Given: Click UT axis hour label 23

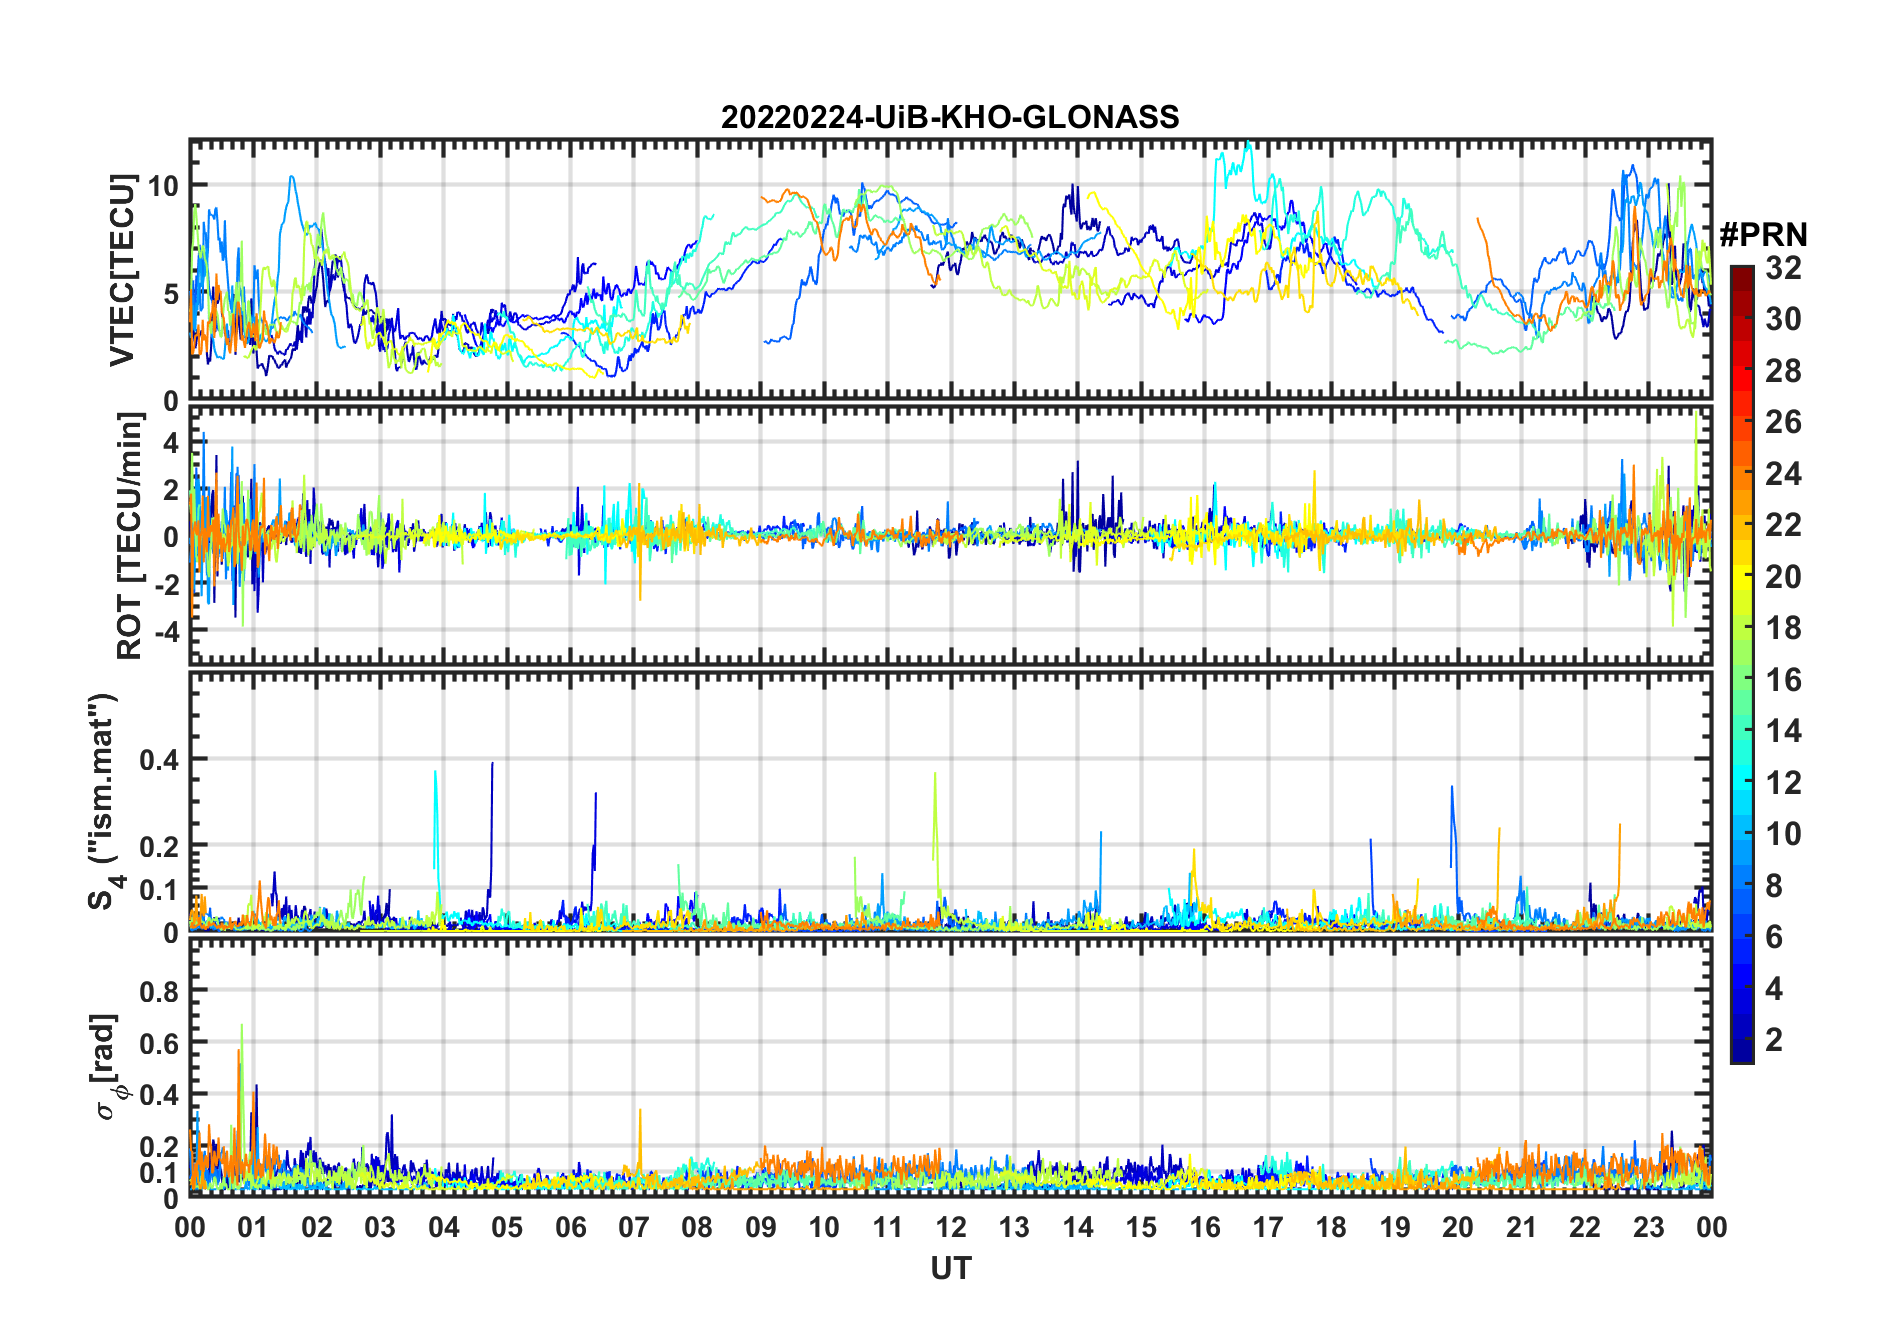Looking at the screenshot, I should pos(1649,1227).
